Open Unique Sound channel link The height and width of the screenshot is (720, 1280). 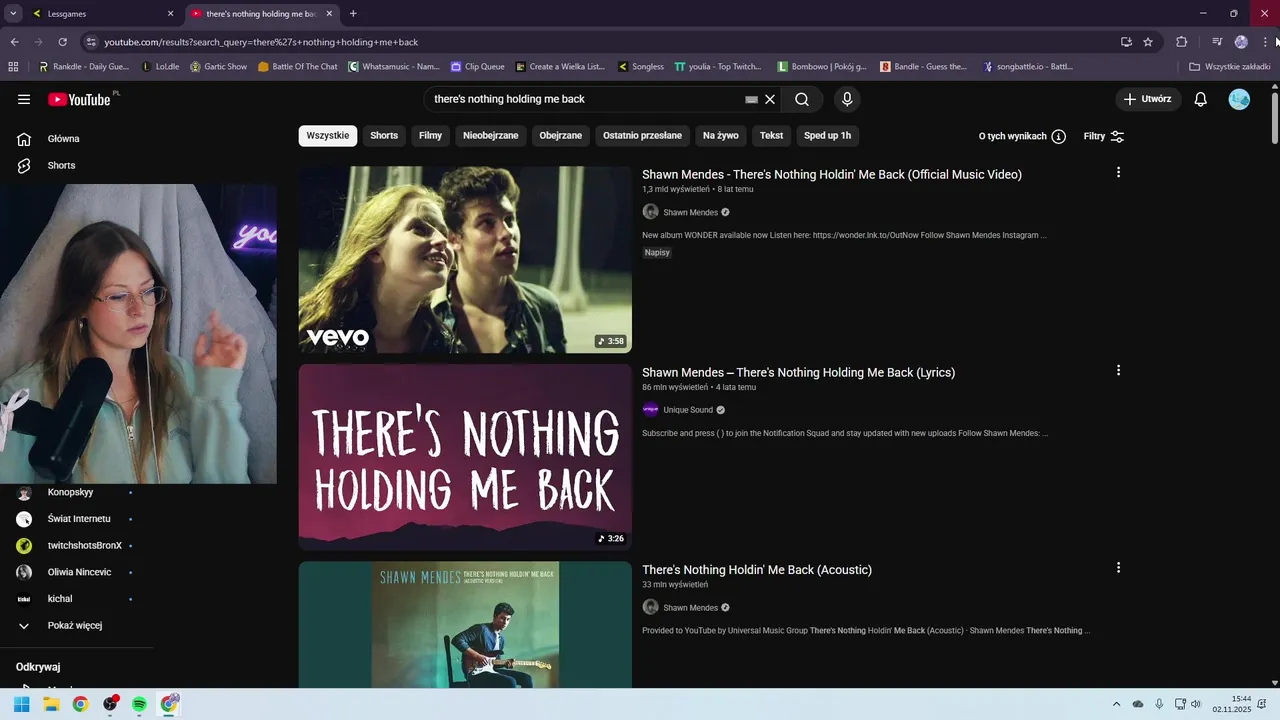tap(688, 410)
